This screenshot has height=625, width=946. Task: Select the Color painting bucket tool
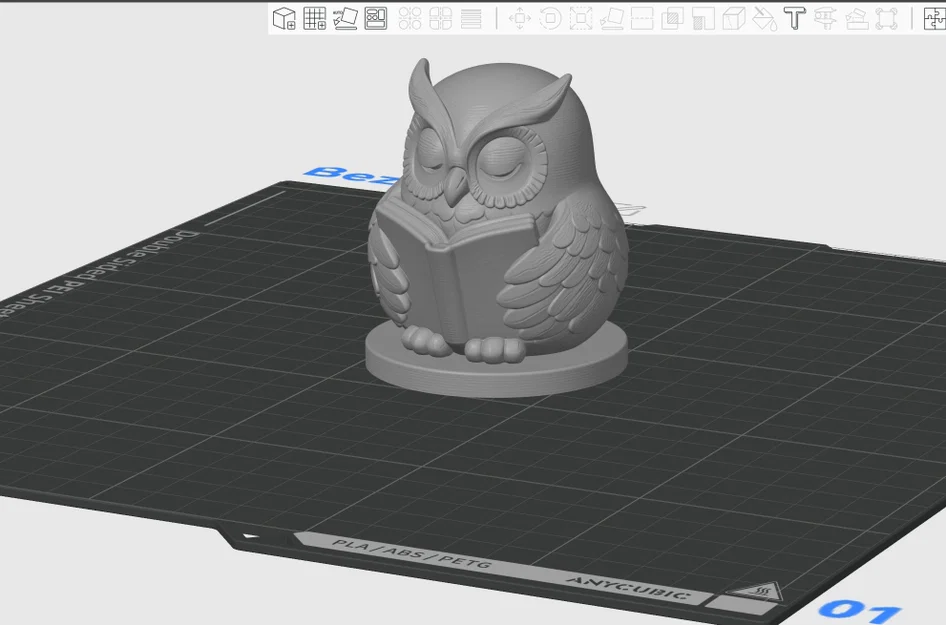pyautogui.click(x=764, y=18)
